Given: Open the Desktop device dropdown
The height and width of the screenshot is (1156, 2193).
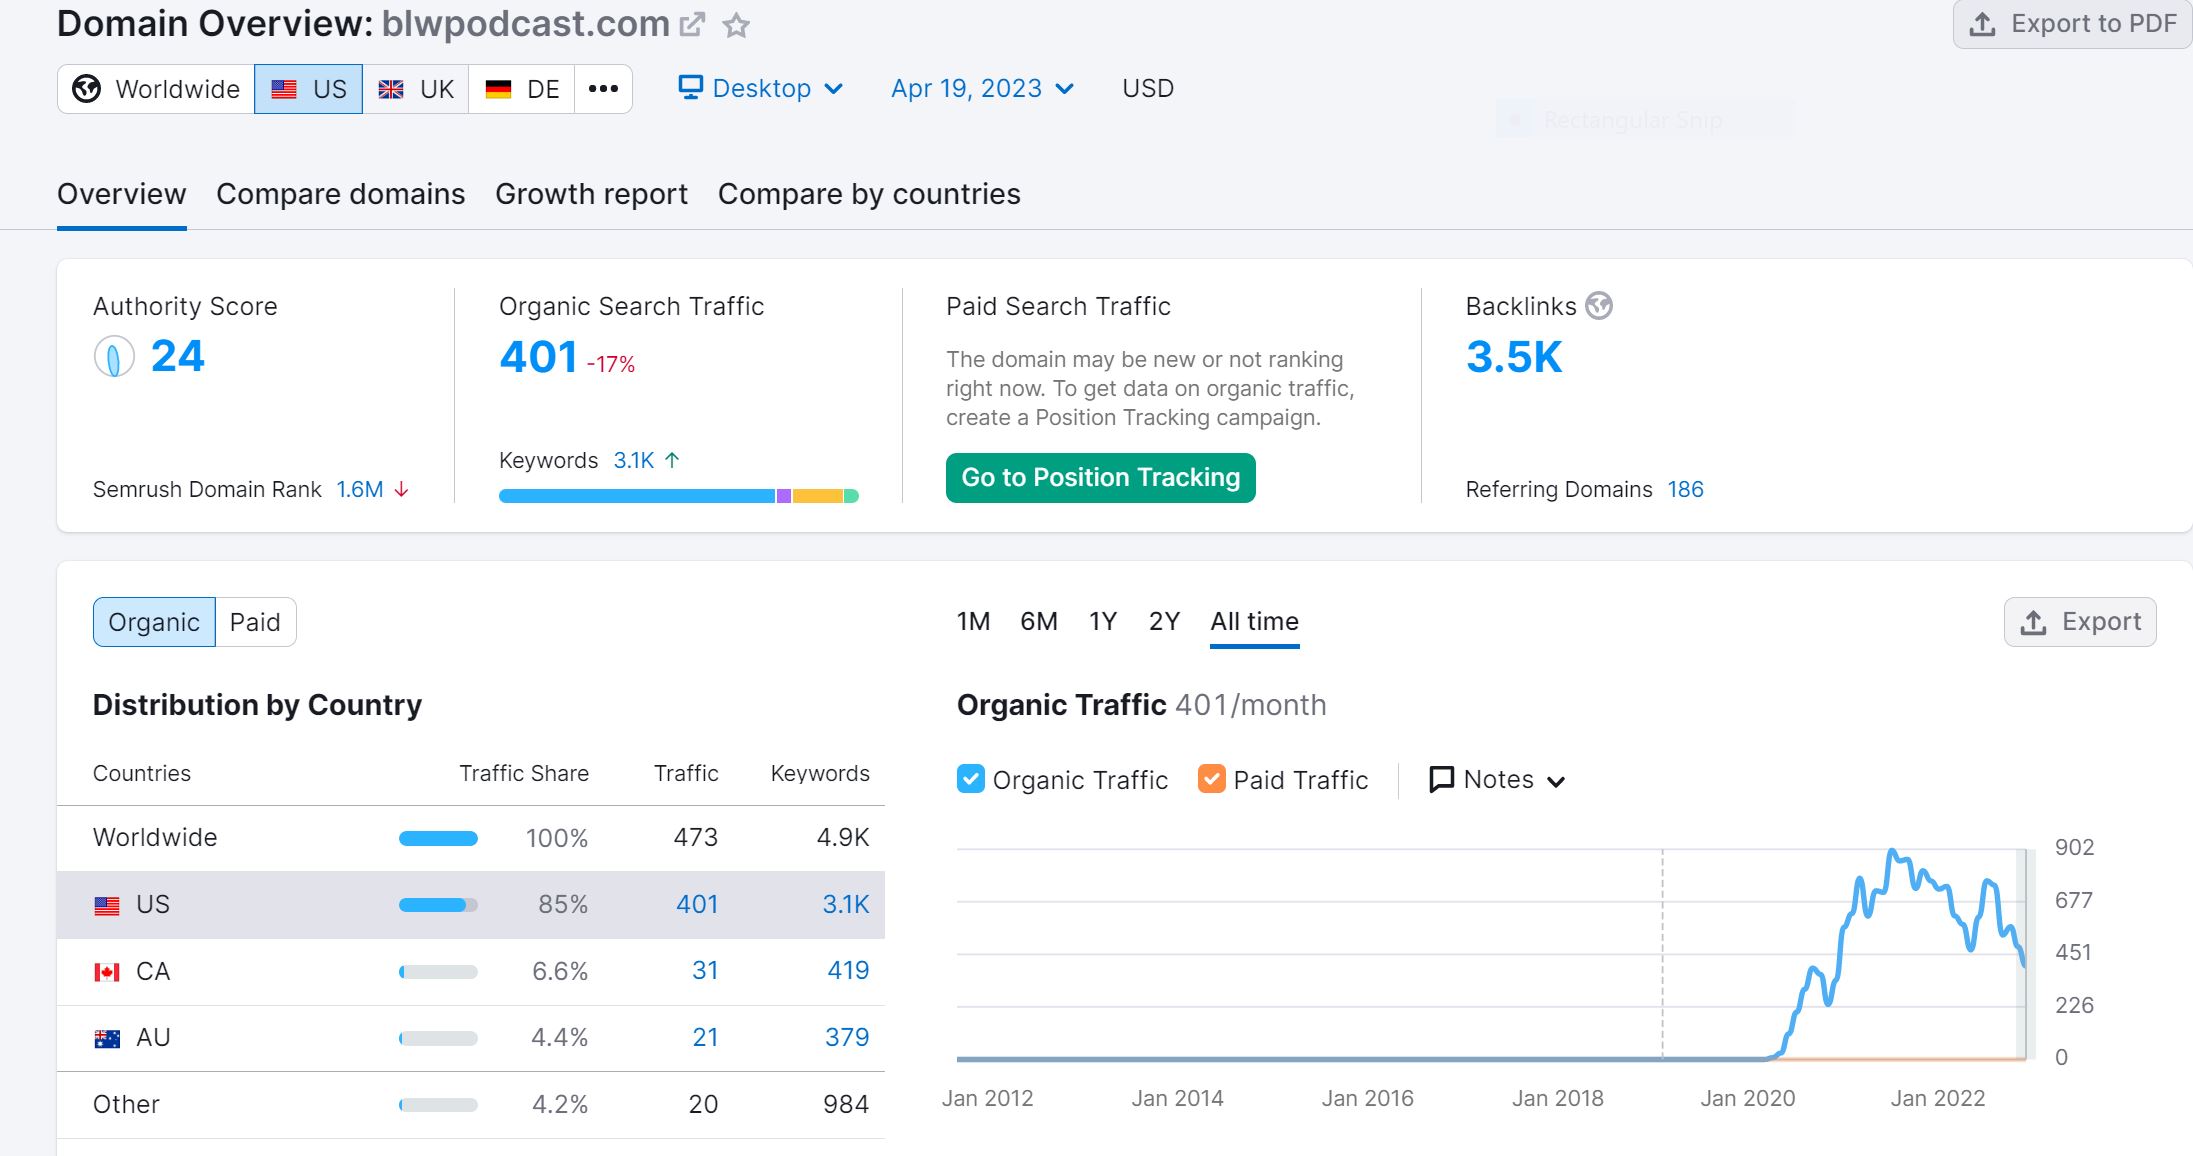Looking at the screenshot, I should click(761, 89).
